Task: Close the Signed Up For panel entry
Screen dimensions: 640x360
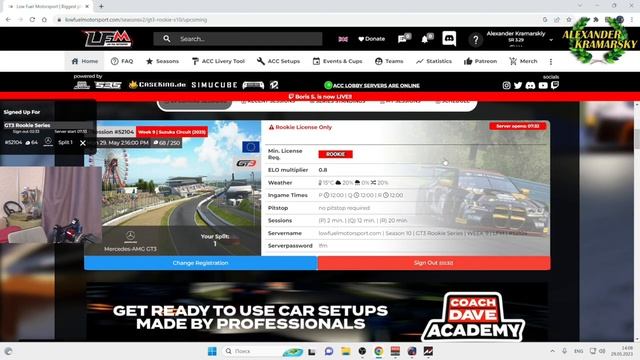Action: (83, 143)
